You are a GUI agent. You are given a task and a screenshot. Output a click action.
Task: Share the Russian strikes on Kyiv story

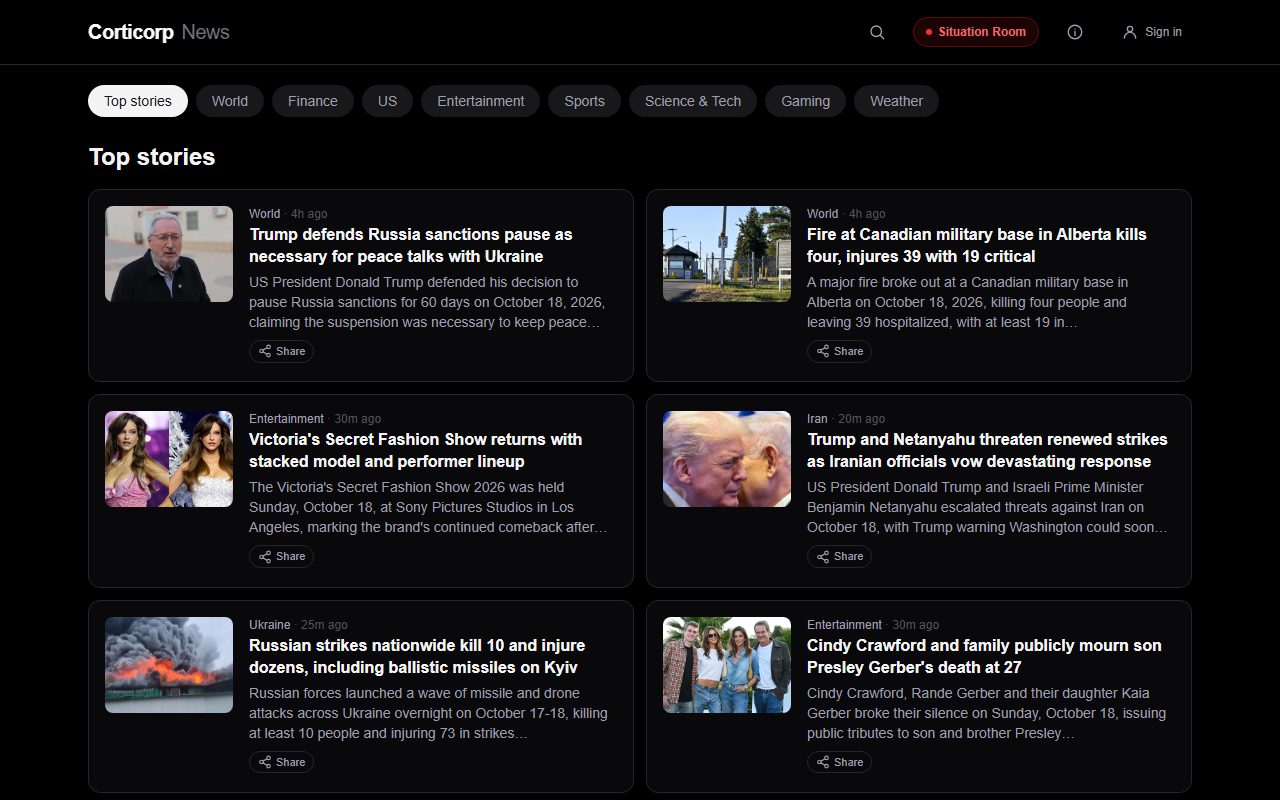[281, 762]
